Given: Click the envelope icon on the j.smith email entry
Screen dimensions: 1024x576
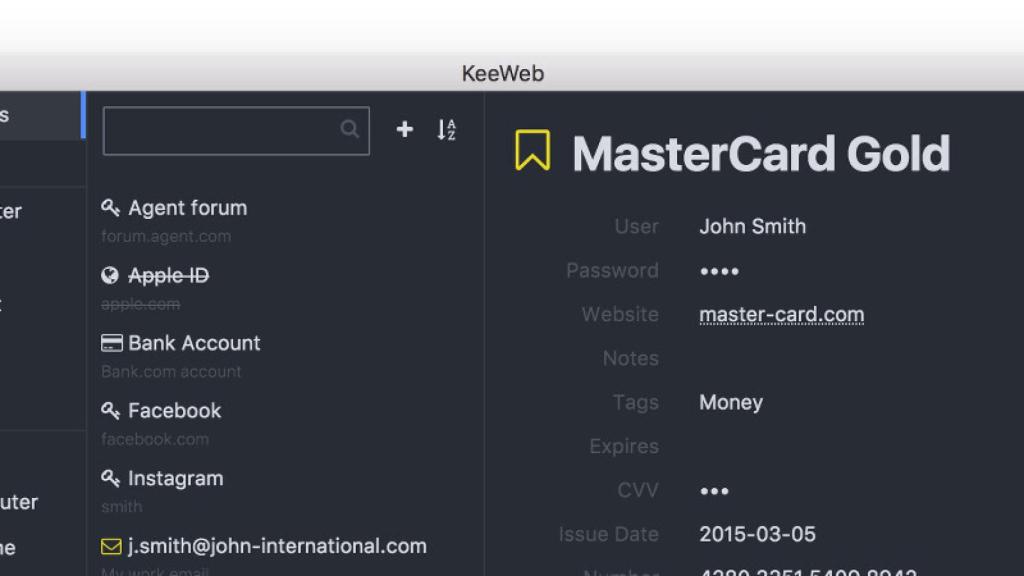Looking at the screenshot, I should [x=110, y=546].
